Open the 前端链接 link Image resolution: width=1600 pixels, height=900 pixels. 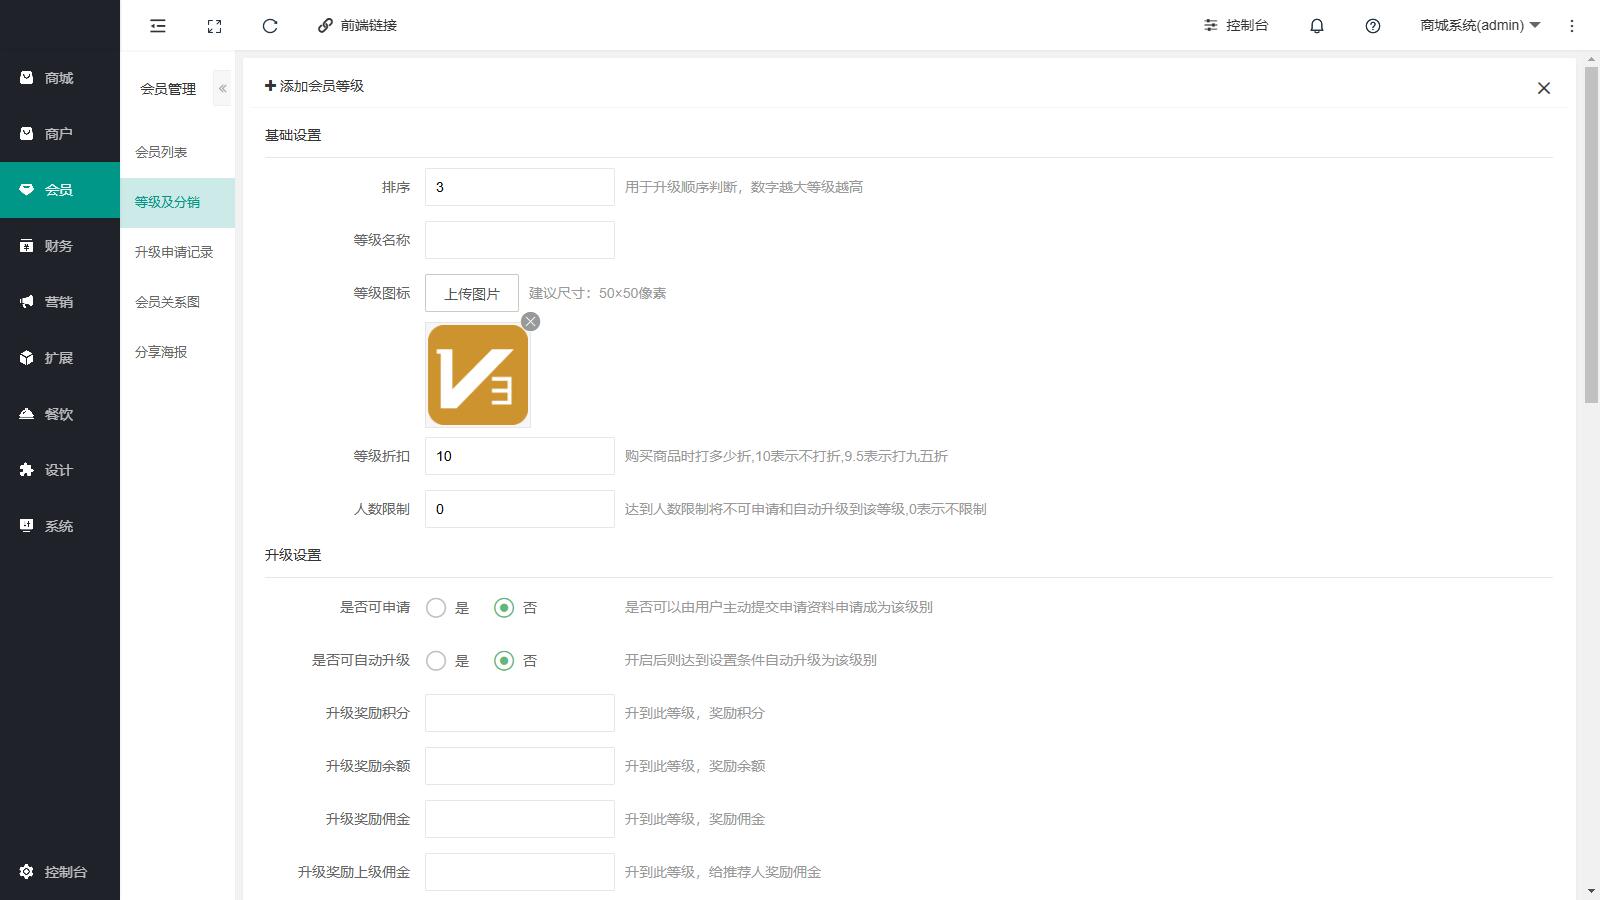coord(357,26)
